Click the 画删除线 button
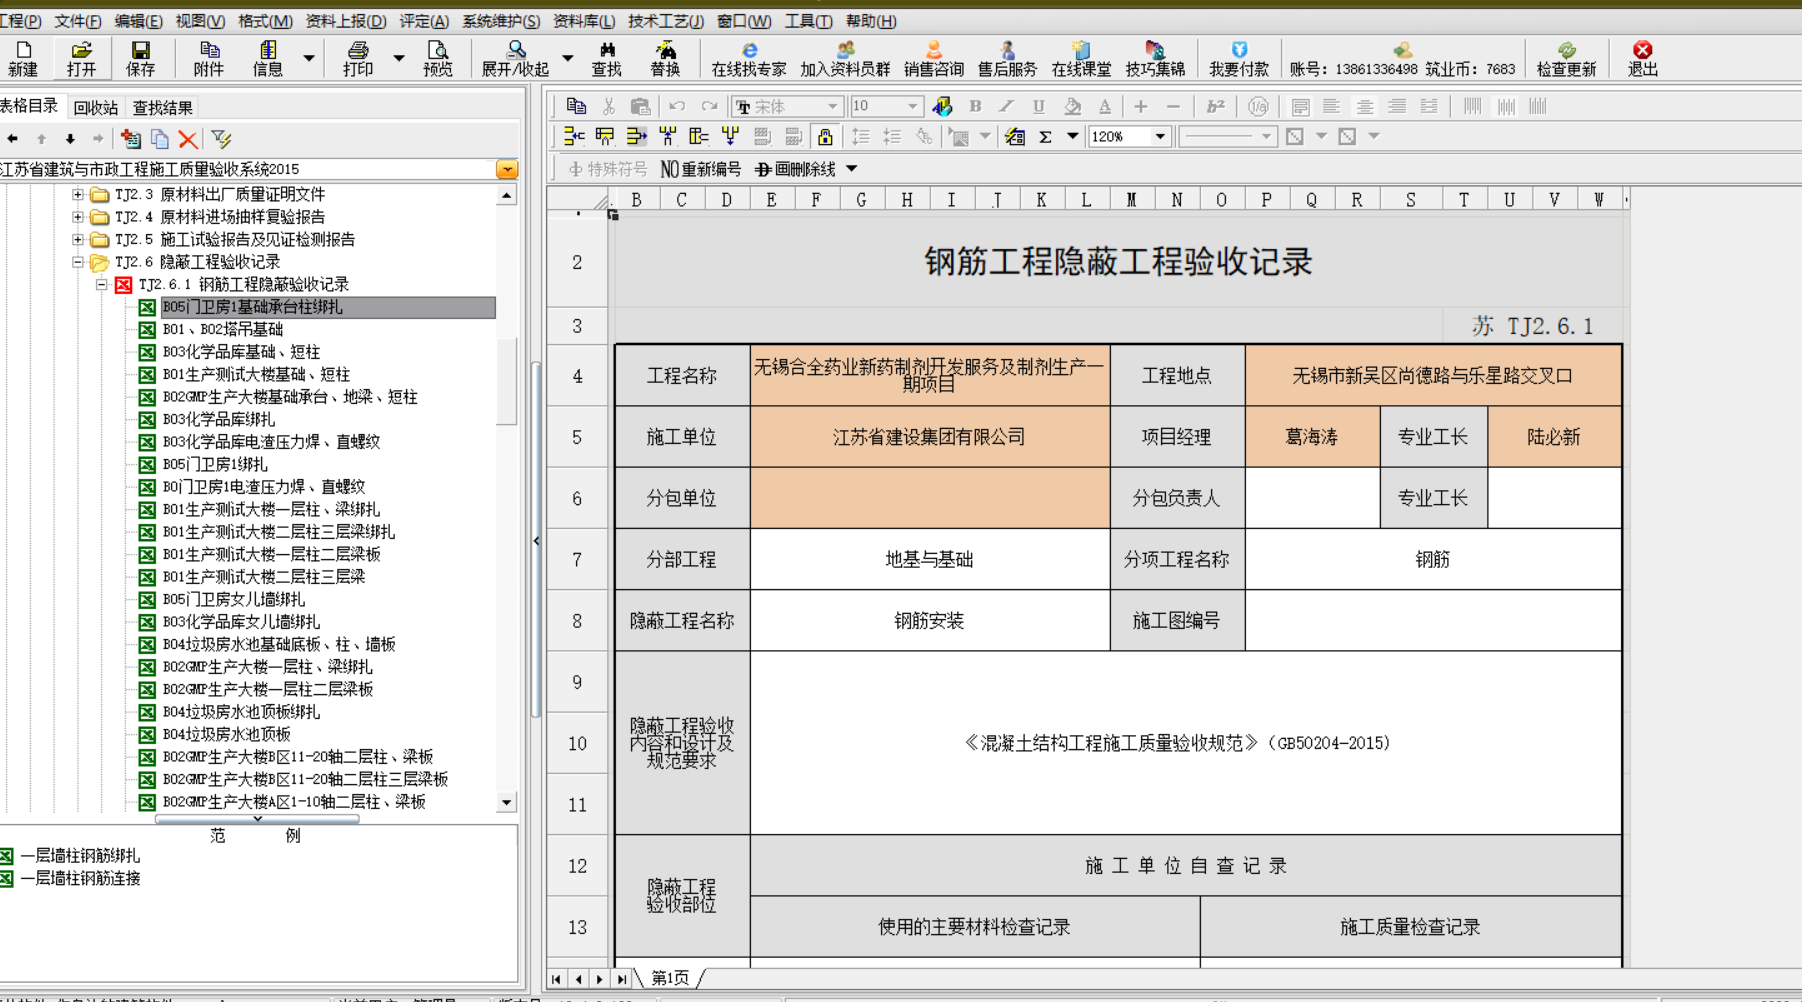Screen dimensions: 1802x1002 [x=795, y=169]
